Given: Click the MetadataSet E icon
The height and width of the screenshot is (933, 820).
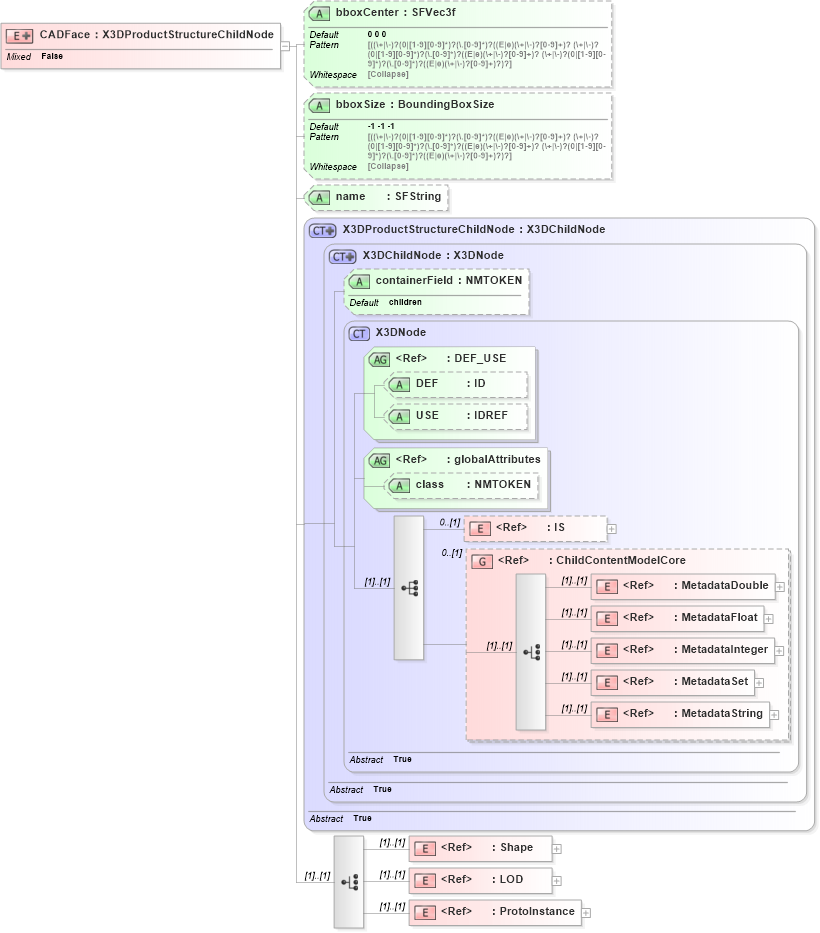Looking at the screenshot, I should pyautogui.click(x=607, y=682).
